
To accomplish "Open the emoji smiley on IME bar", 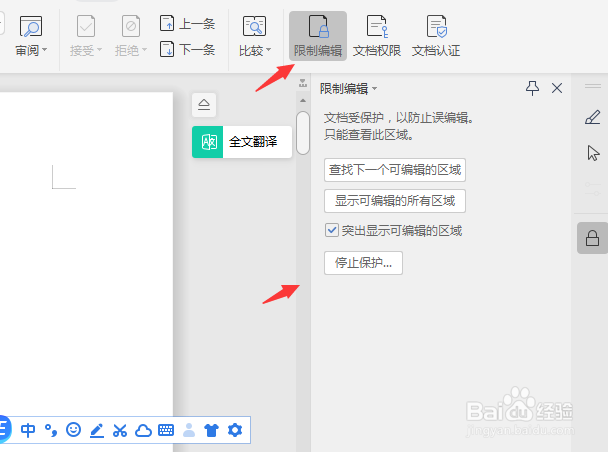I will click(x=73, y=430).
